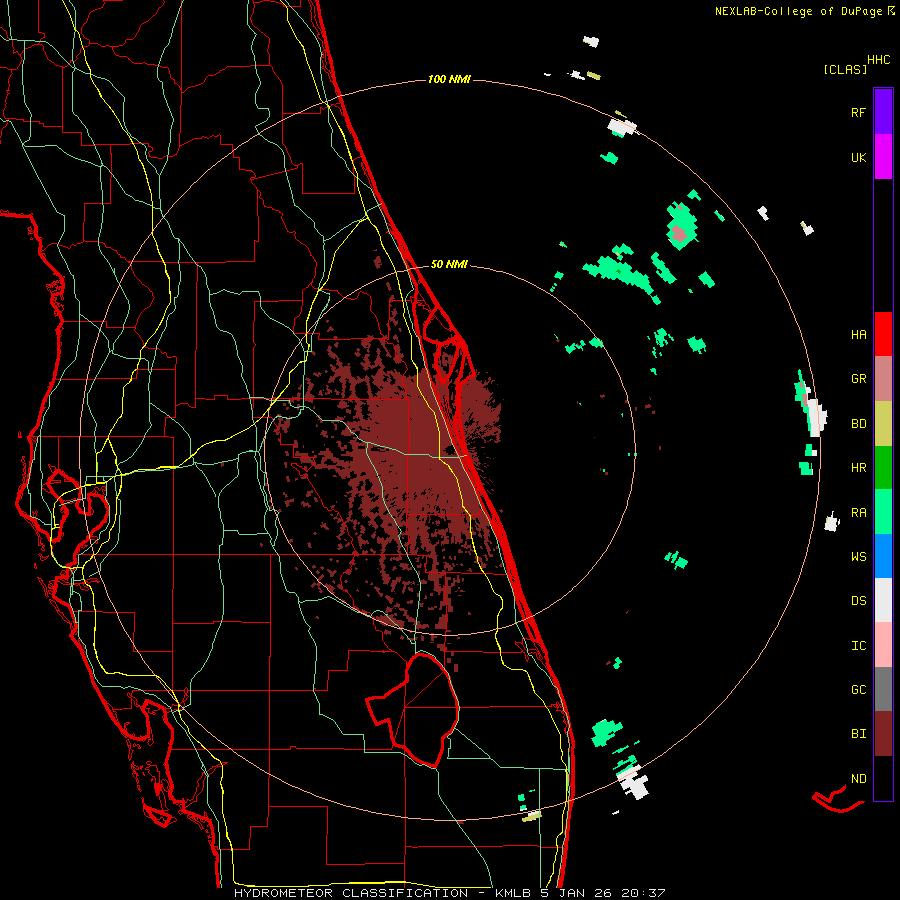Click the IC pink legend swatch
The image size is (900, 900).
pos(883,645)
